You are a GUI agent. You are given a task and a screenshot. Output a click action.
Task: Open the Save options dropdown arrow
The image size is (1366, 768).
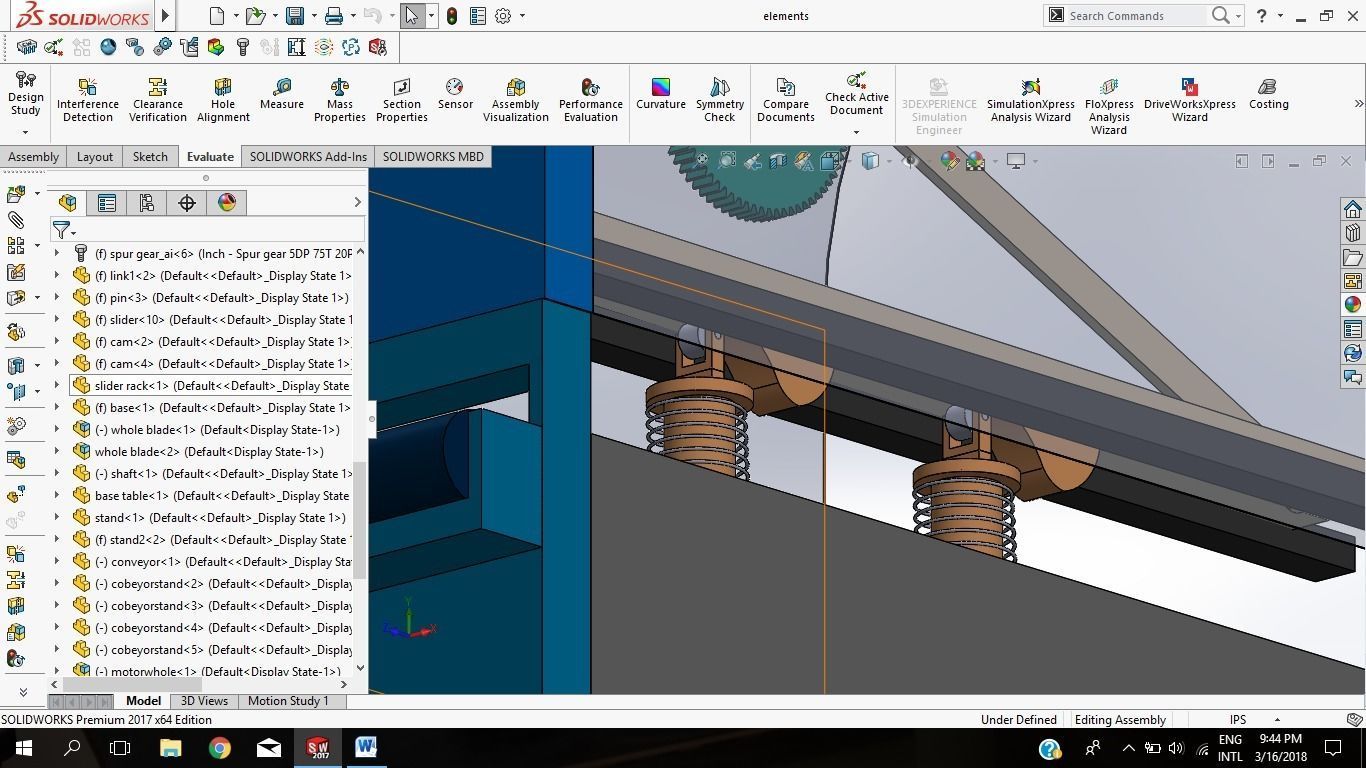coord(314,16)
